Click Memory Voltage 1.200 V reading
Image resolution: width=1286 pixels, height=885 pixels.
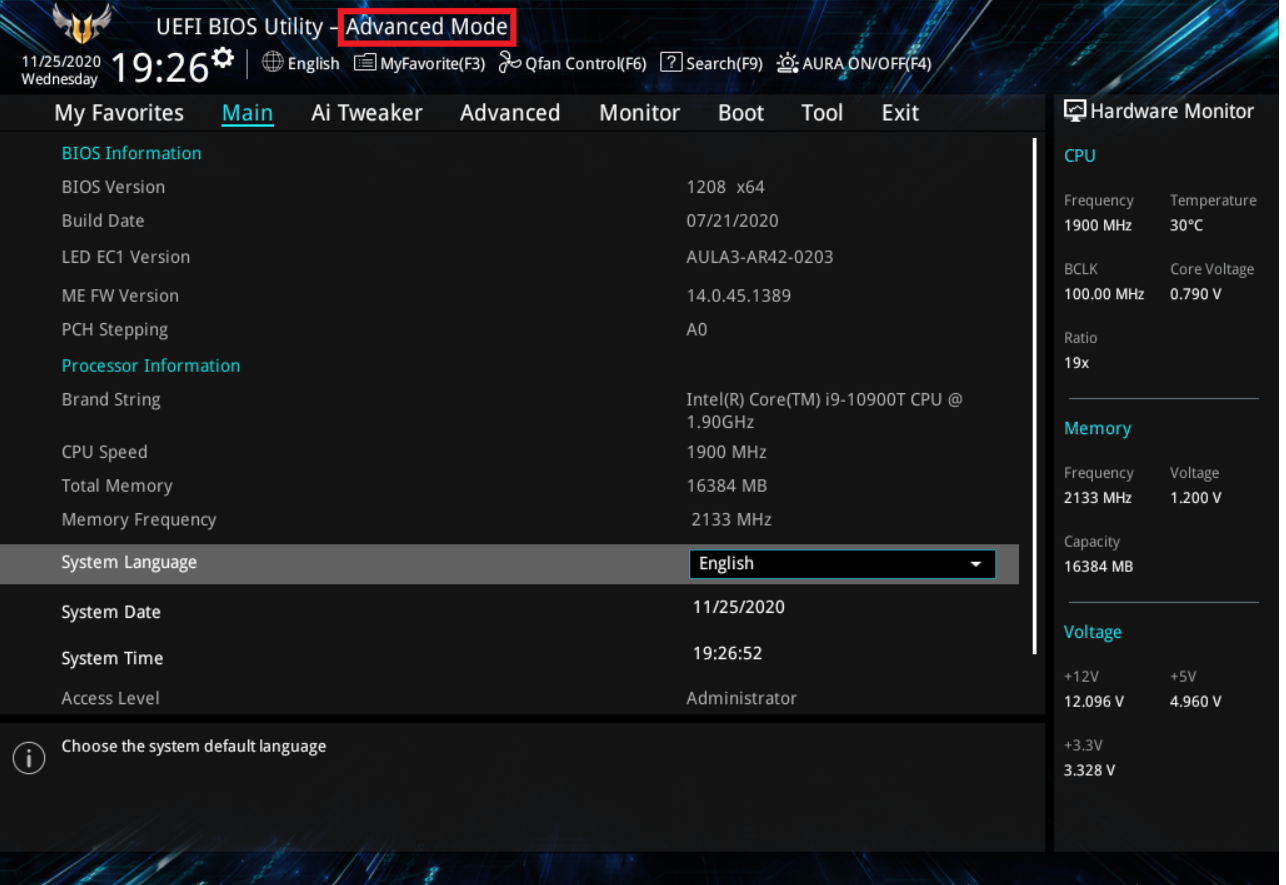[x=1196, y=498]
